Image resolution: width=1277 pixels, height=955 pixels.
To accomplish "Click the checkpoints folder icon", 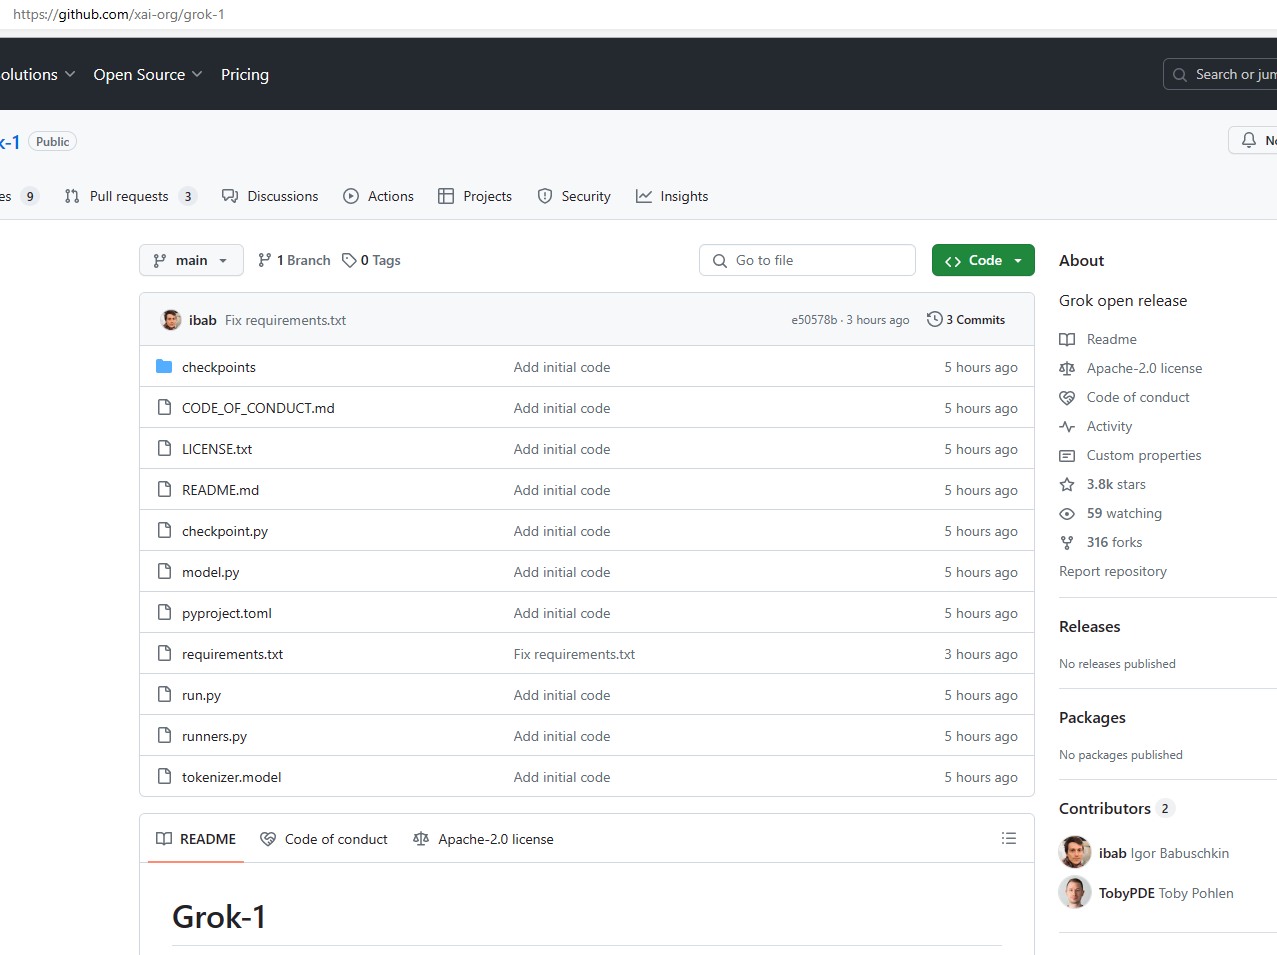I will 164,367.
